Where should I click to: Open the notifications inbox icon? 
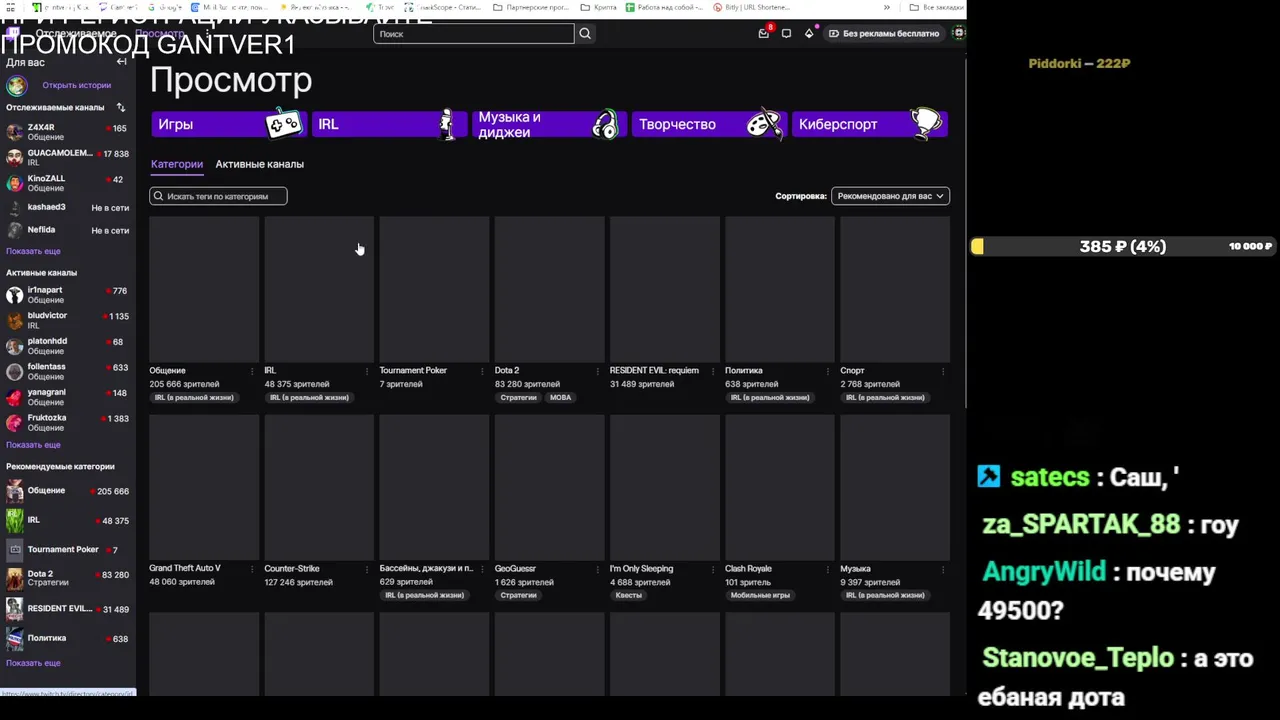coord(764,33)
